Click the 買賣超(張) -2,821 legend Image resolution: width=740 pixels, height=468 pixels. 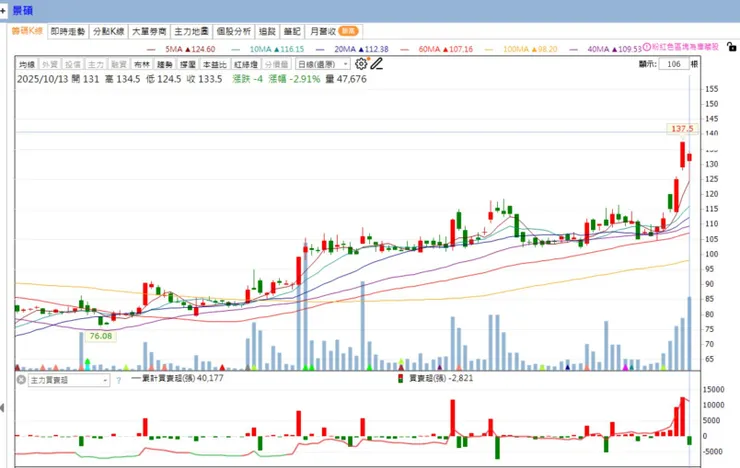435,378
